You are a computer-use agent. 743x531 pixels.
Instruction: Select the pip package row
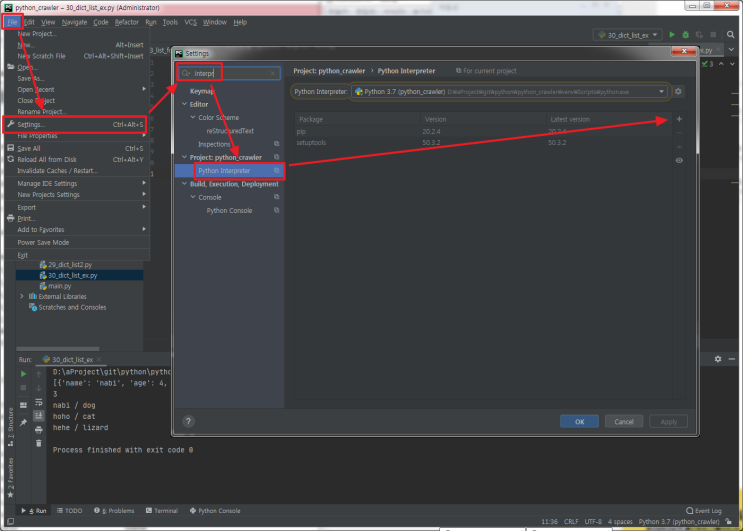(482, 131)
